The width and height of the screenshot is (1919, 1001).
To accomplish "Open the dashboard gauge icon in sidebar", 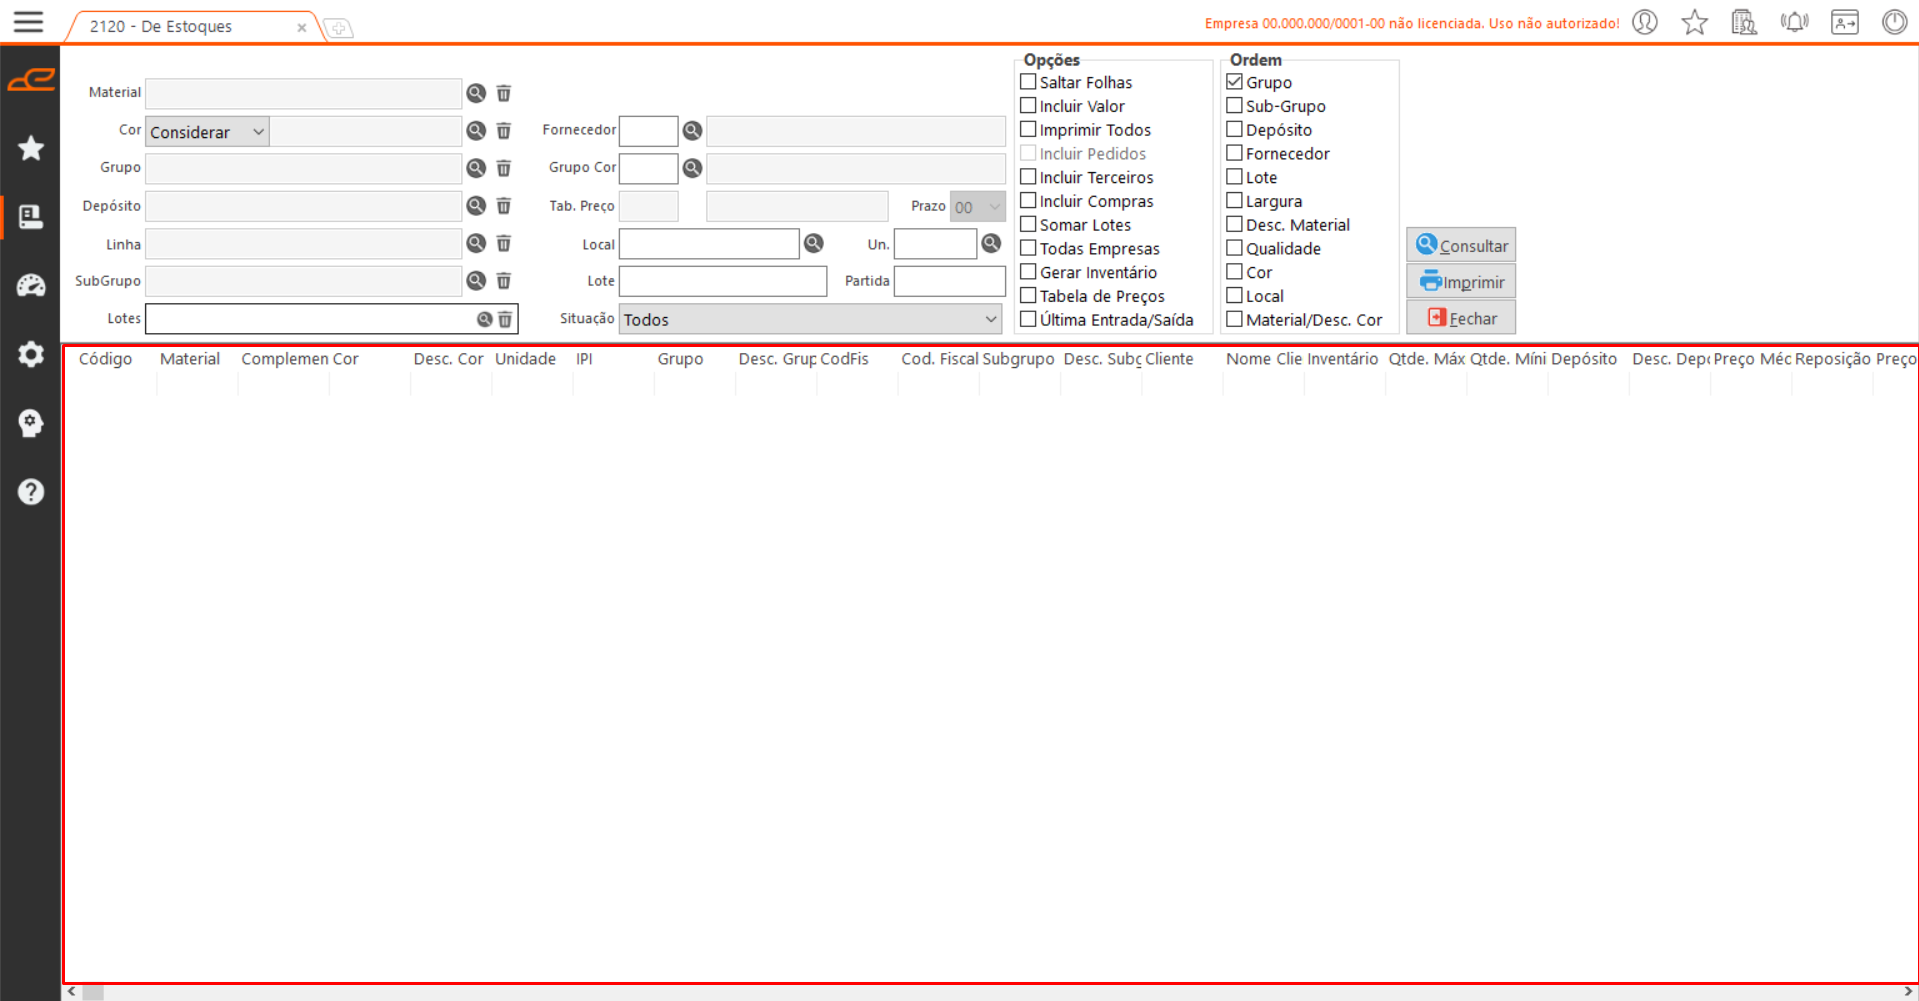I will [x=31, y=286].
